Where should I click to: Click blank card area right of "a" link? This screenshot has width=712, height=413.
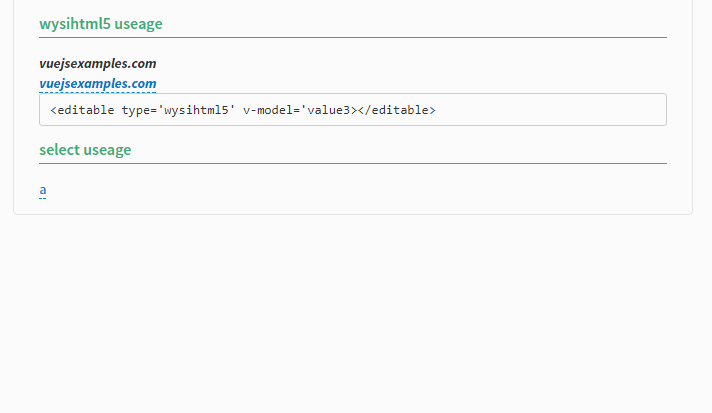pyautogui.click(x=350, y=190)
